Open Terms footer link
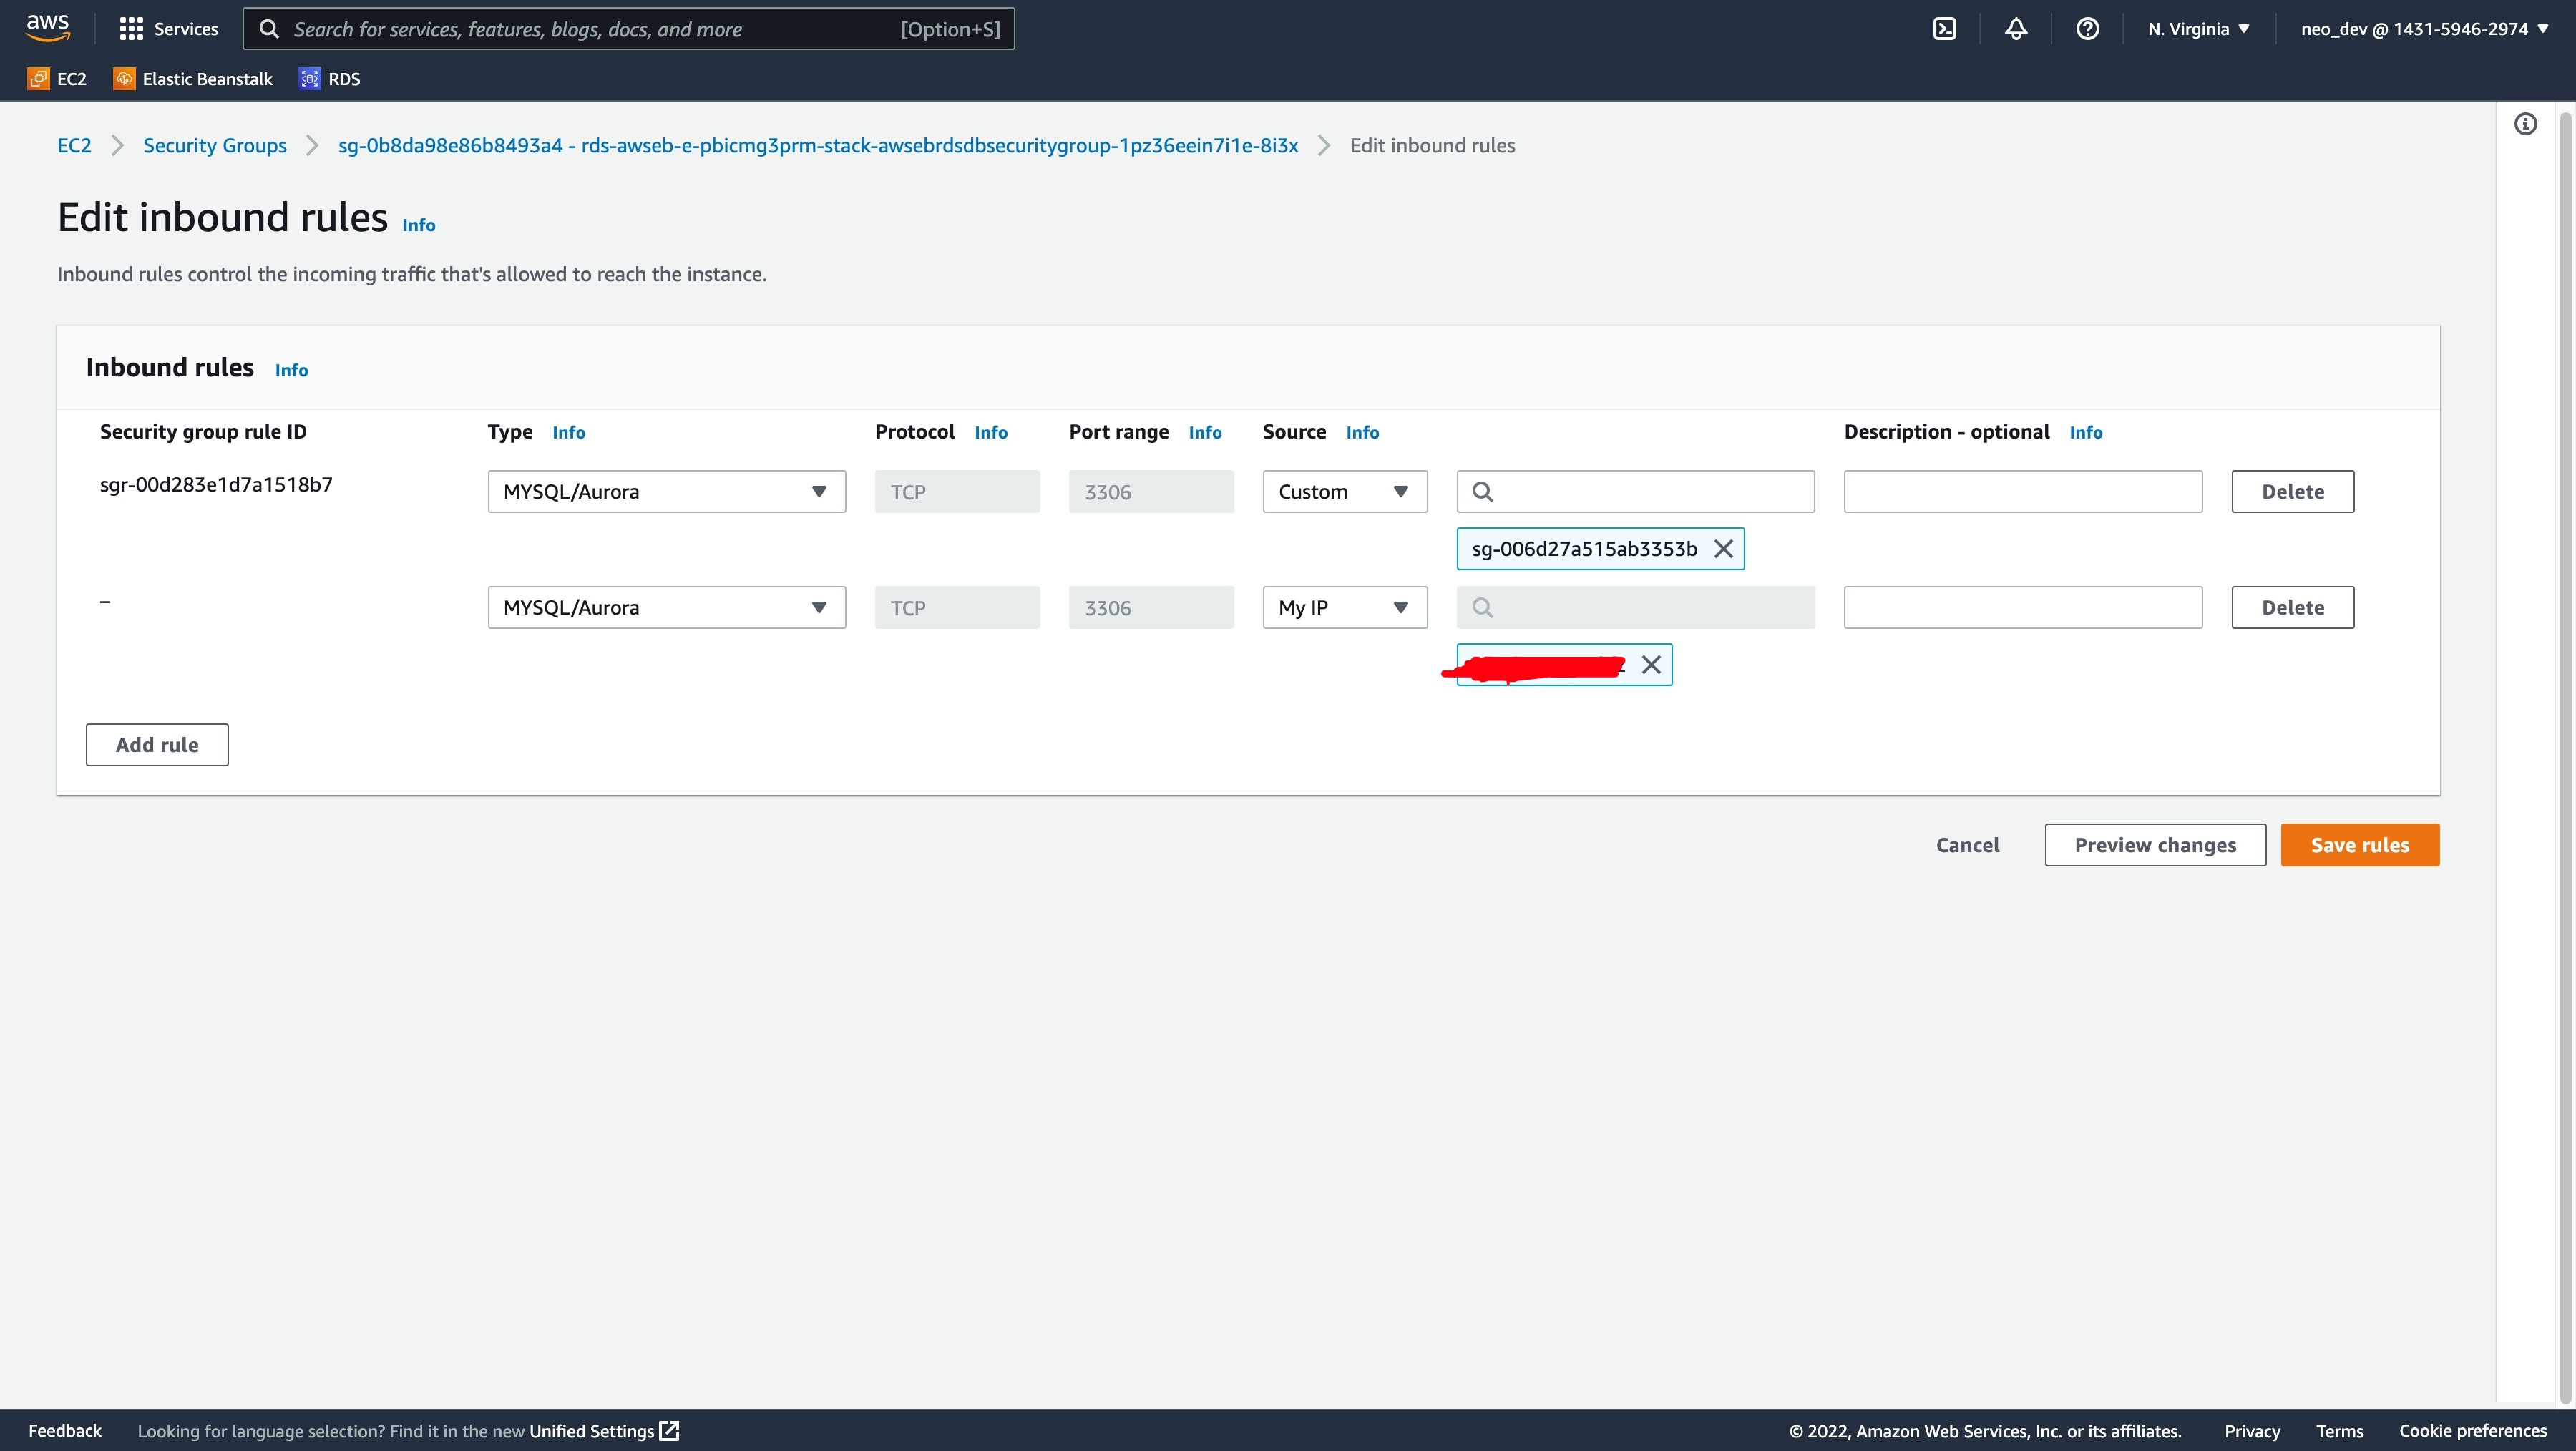This screenshot has height=1451, width=2576. 2339,1431
